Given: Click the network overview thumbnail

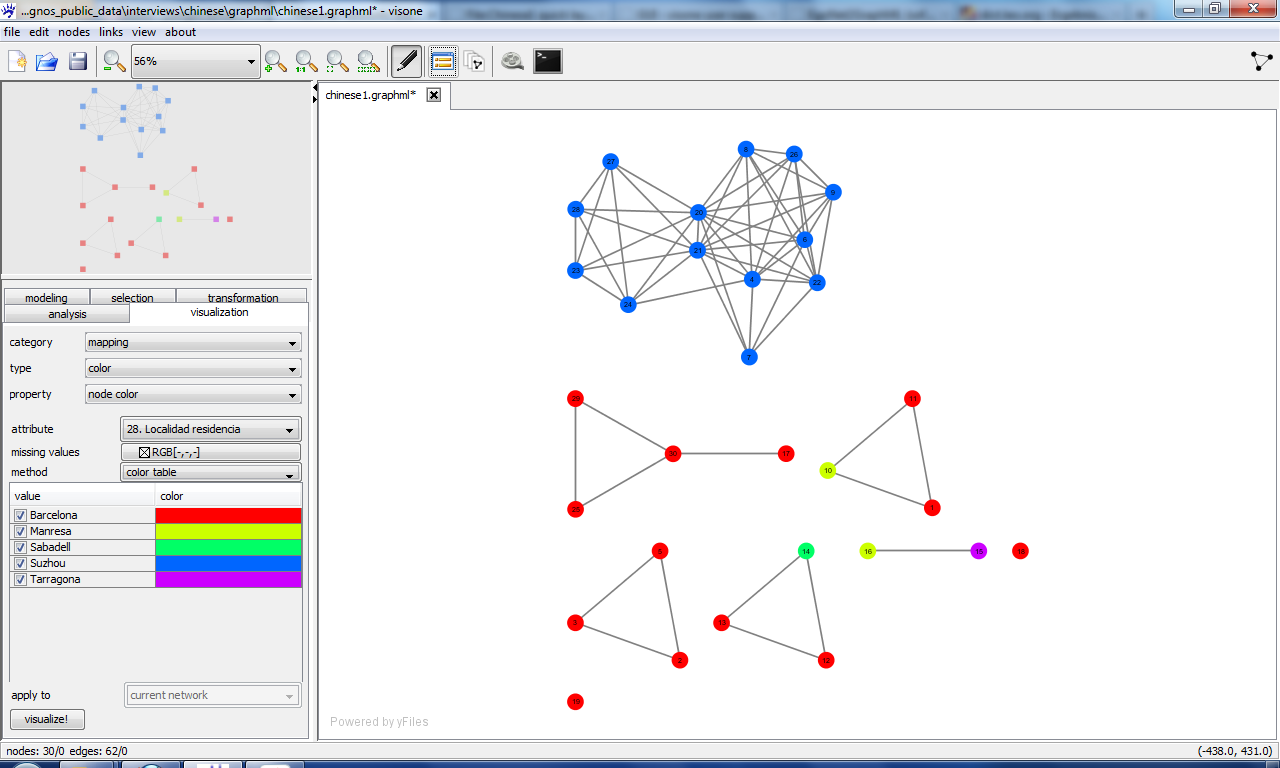Looking at the screenshot, I should click(x=156, y=178).
